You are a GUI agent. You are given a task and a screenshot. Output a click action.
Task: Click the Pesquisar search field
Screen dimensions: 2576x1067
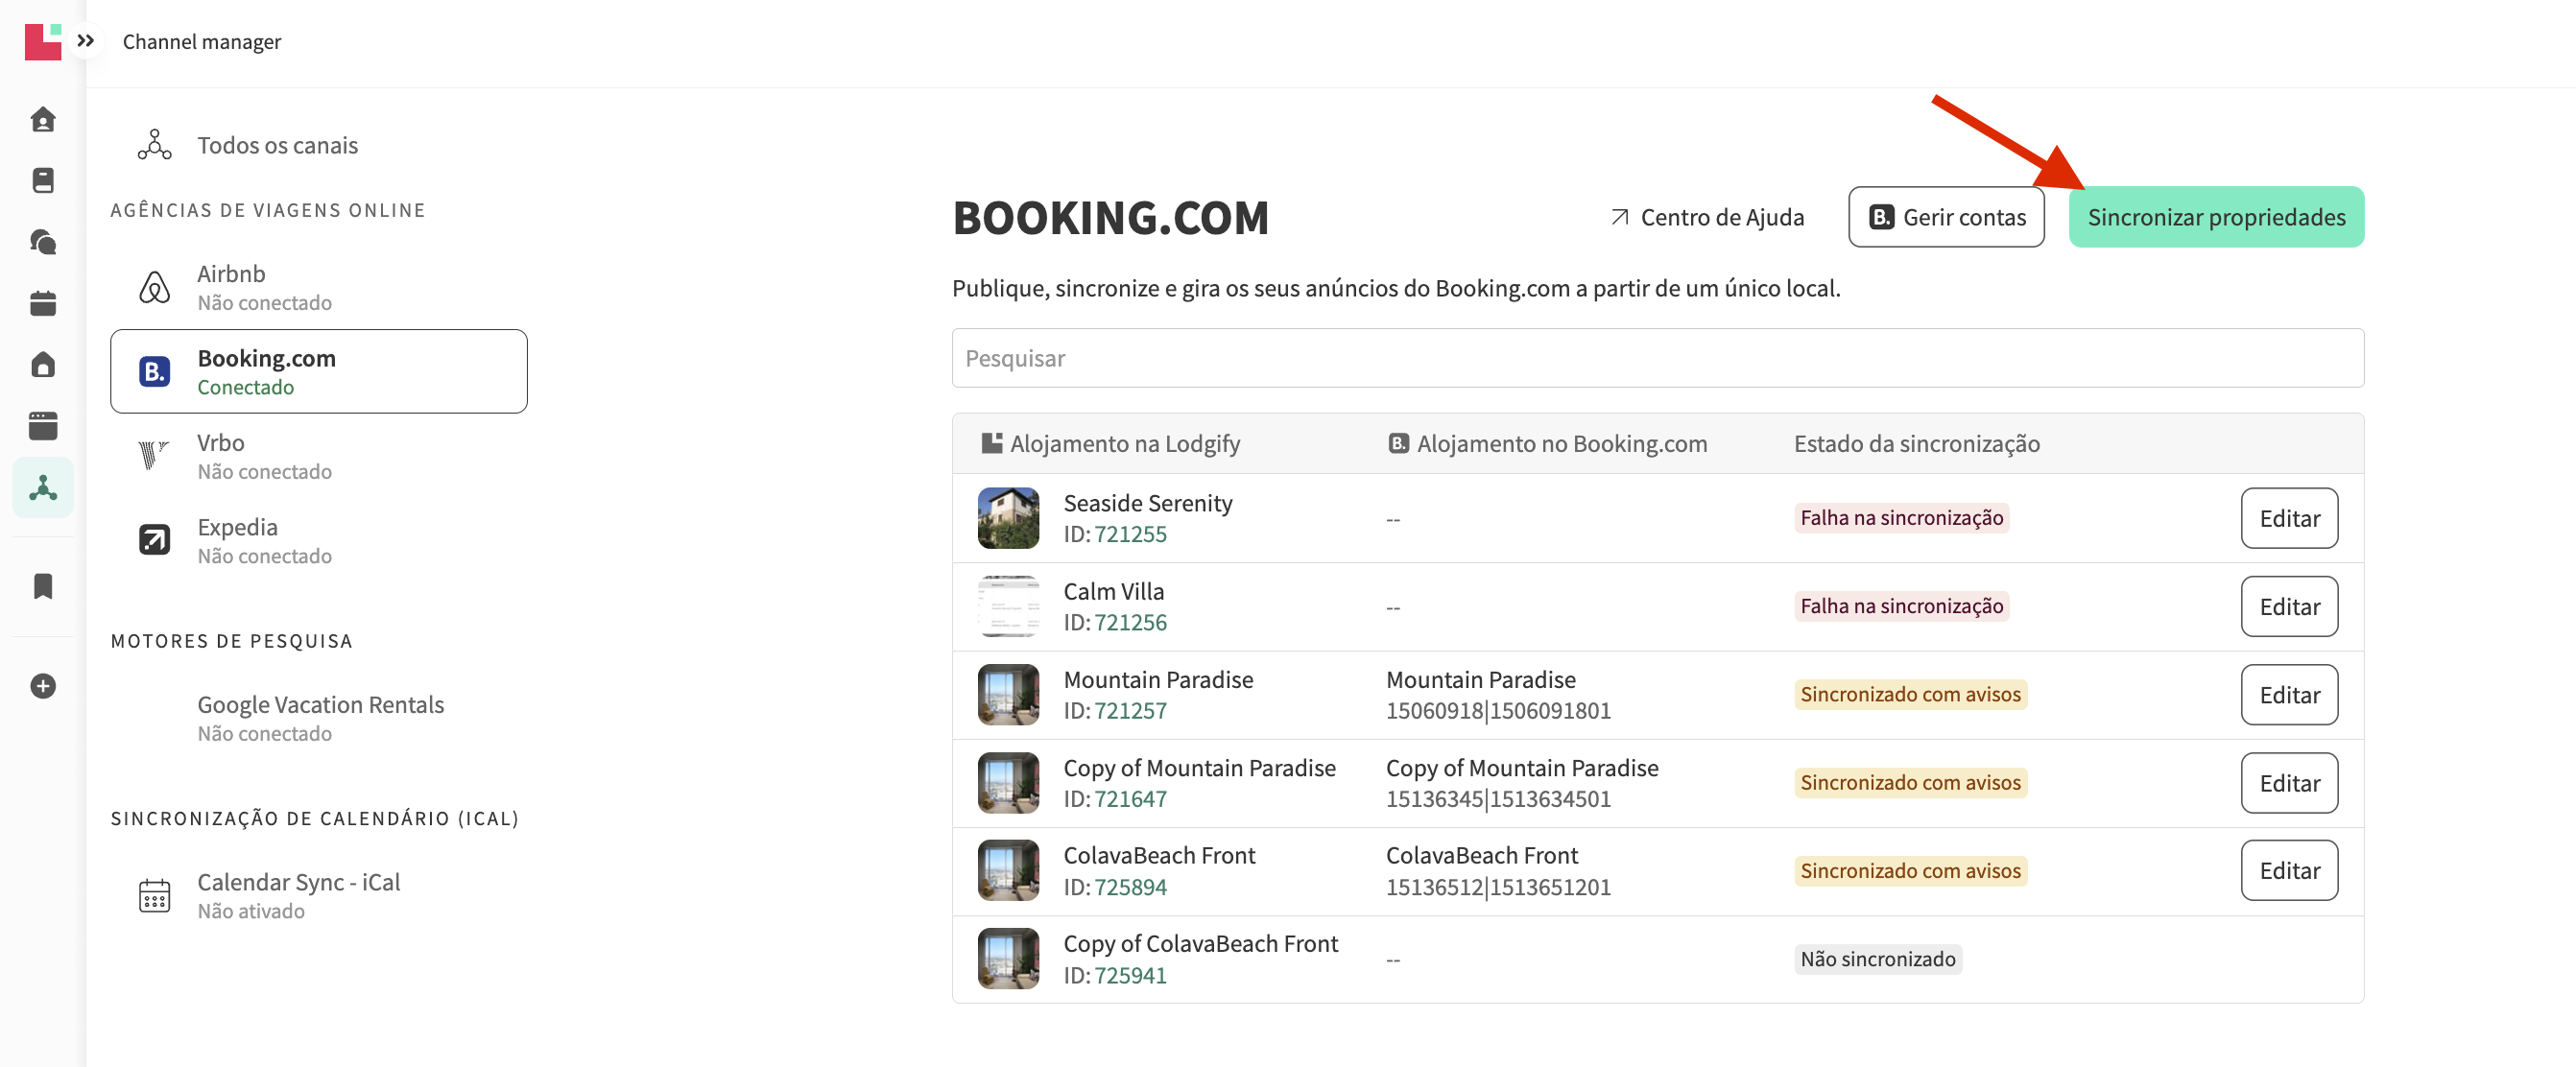point(1657,358)
